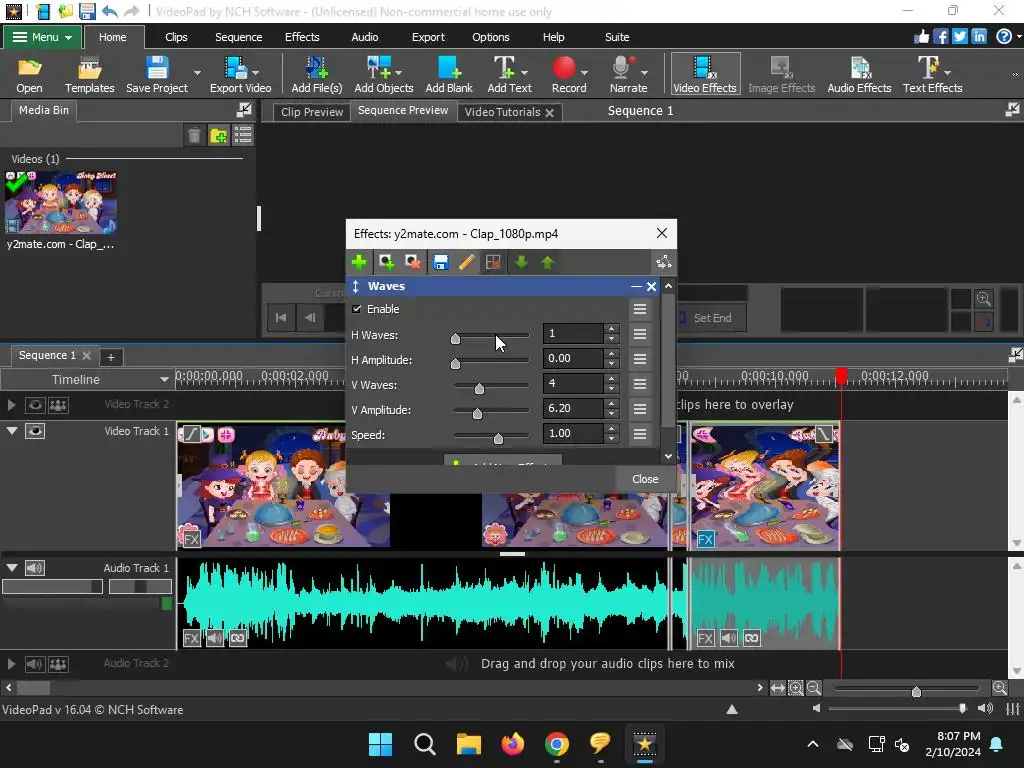Viewport: 1024px width, 768px height.
Task: Mute Audio Track 2 speaker button
Action: coord(35,664)
